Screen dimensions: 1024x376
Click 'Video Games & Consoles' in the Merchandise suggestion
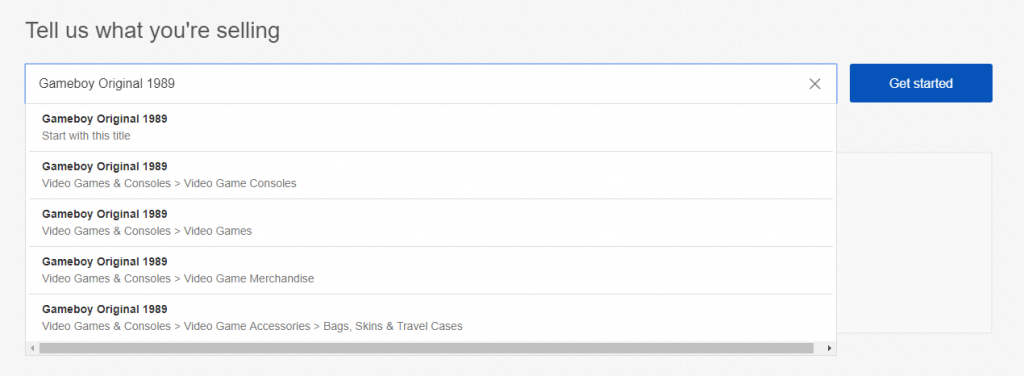[x=106, y=278]
